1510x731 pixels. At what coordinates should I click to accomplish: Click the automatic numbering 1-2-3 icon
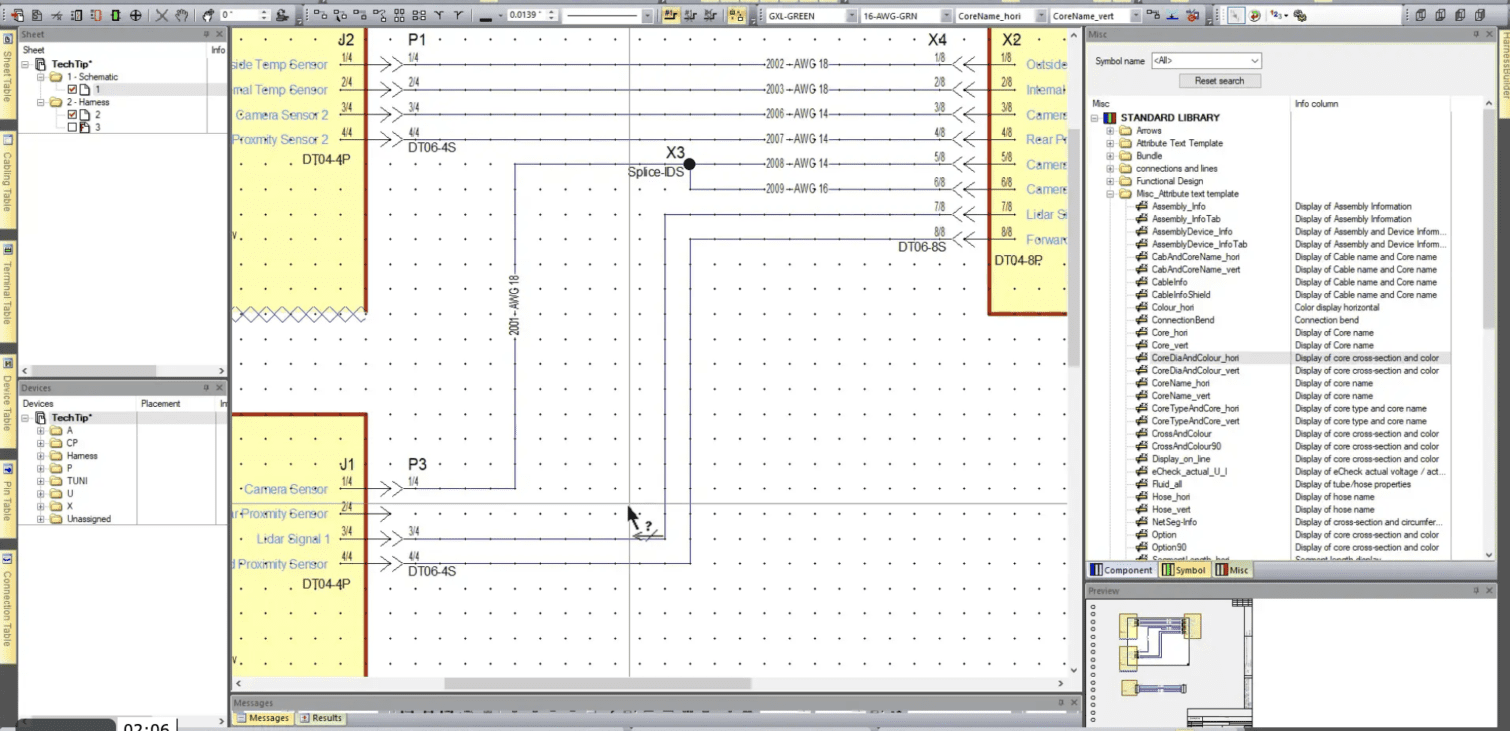[1275, 15]
